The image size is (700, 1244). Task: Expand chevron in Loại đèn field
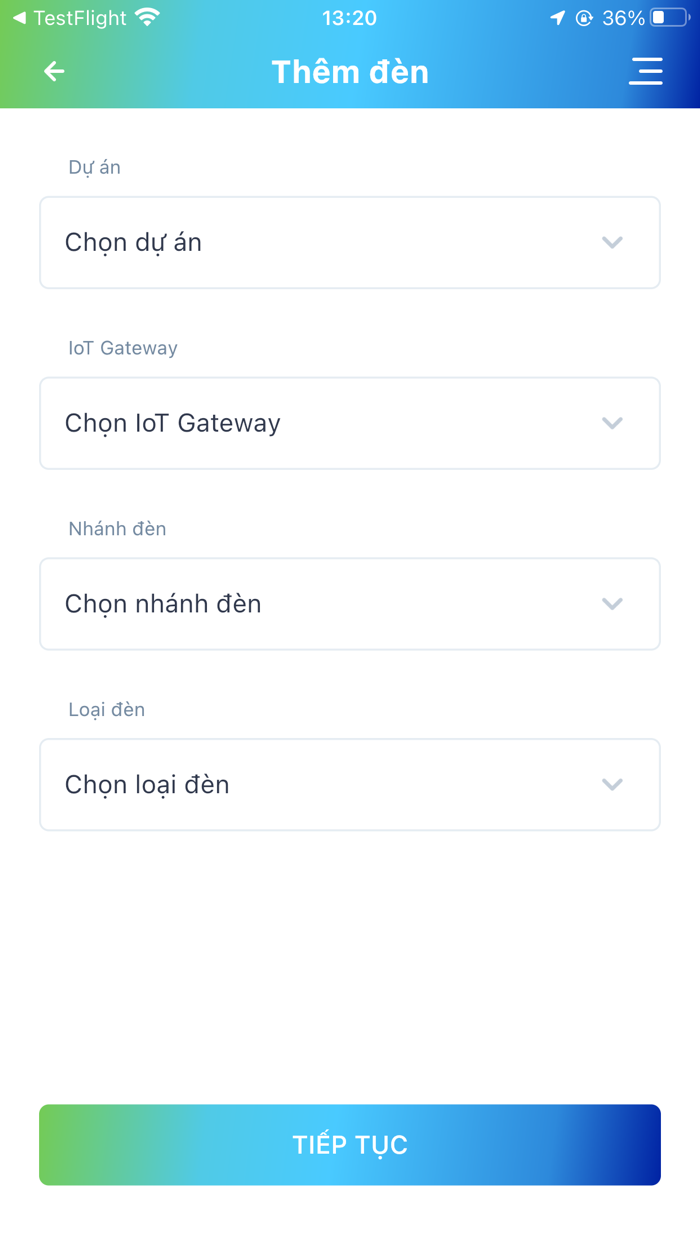613,785
